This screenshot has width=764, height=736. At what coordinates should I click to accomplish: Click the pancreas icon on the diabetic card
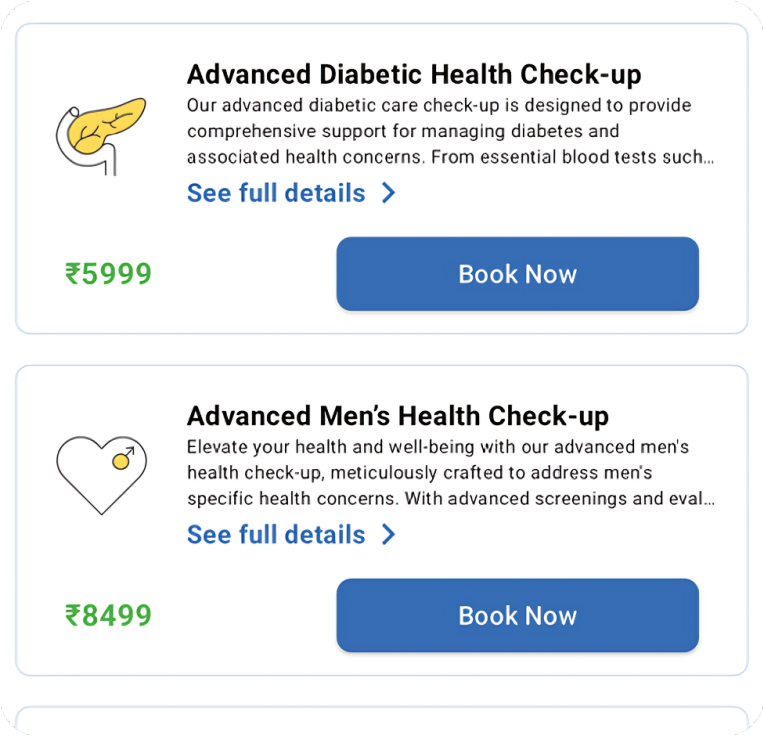(100, 133)
